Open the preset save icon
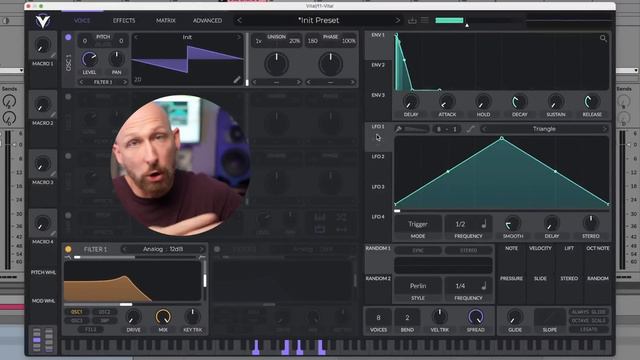The height and width of the screenshot is (360, 640). [412, 20]
